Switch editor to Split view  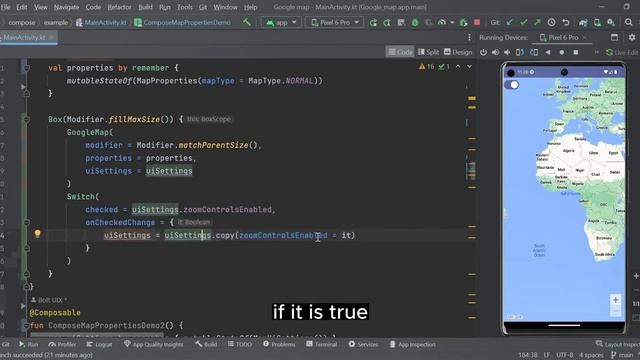point(429,52)
